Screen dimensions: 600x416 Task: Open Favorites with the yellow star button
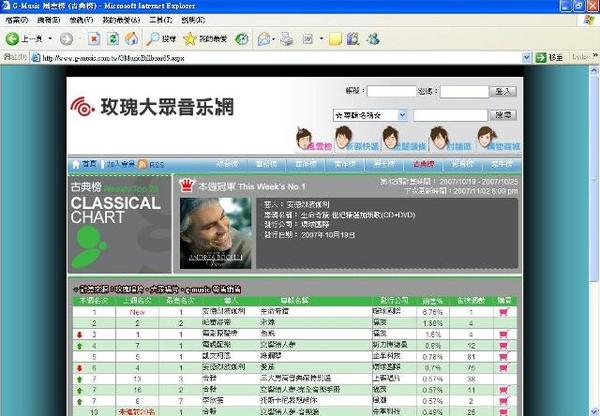click(205, 39)
